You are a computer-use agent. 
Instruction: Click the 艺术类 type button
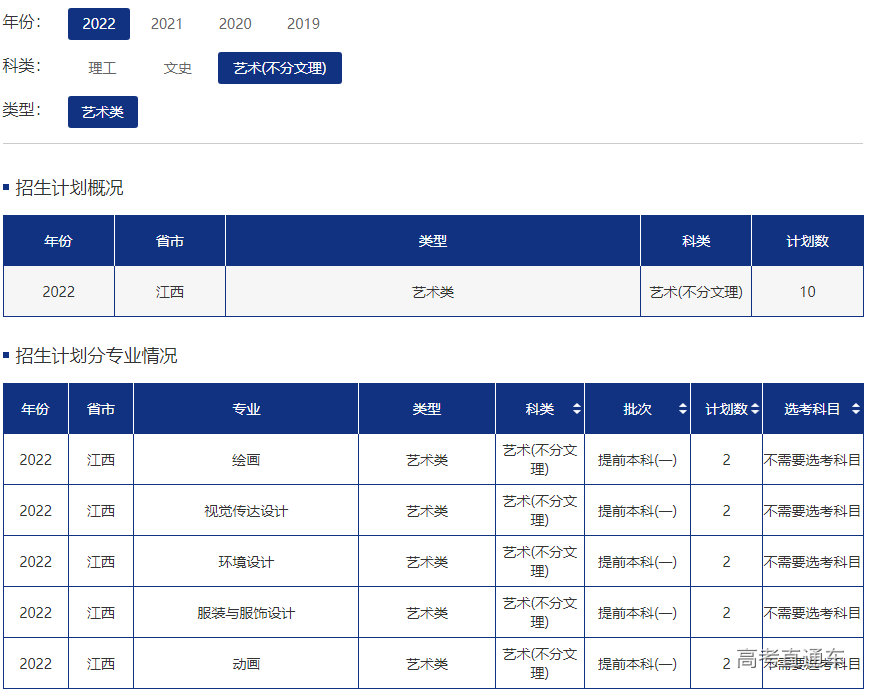tap(103, 112)
